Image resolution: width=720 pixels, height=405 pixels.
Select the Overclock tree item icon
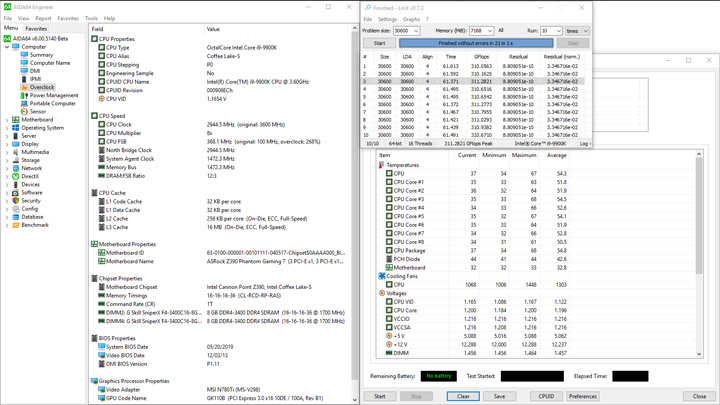pyautogui.click(x=25, y=87)
